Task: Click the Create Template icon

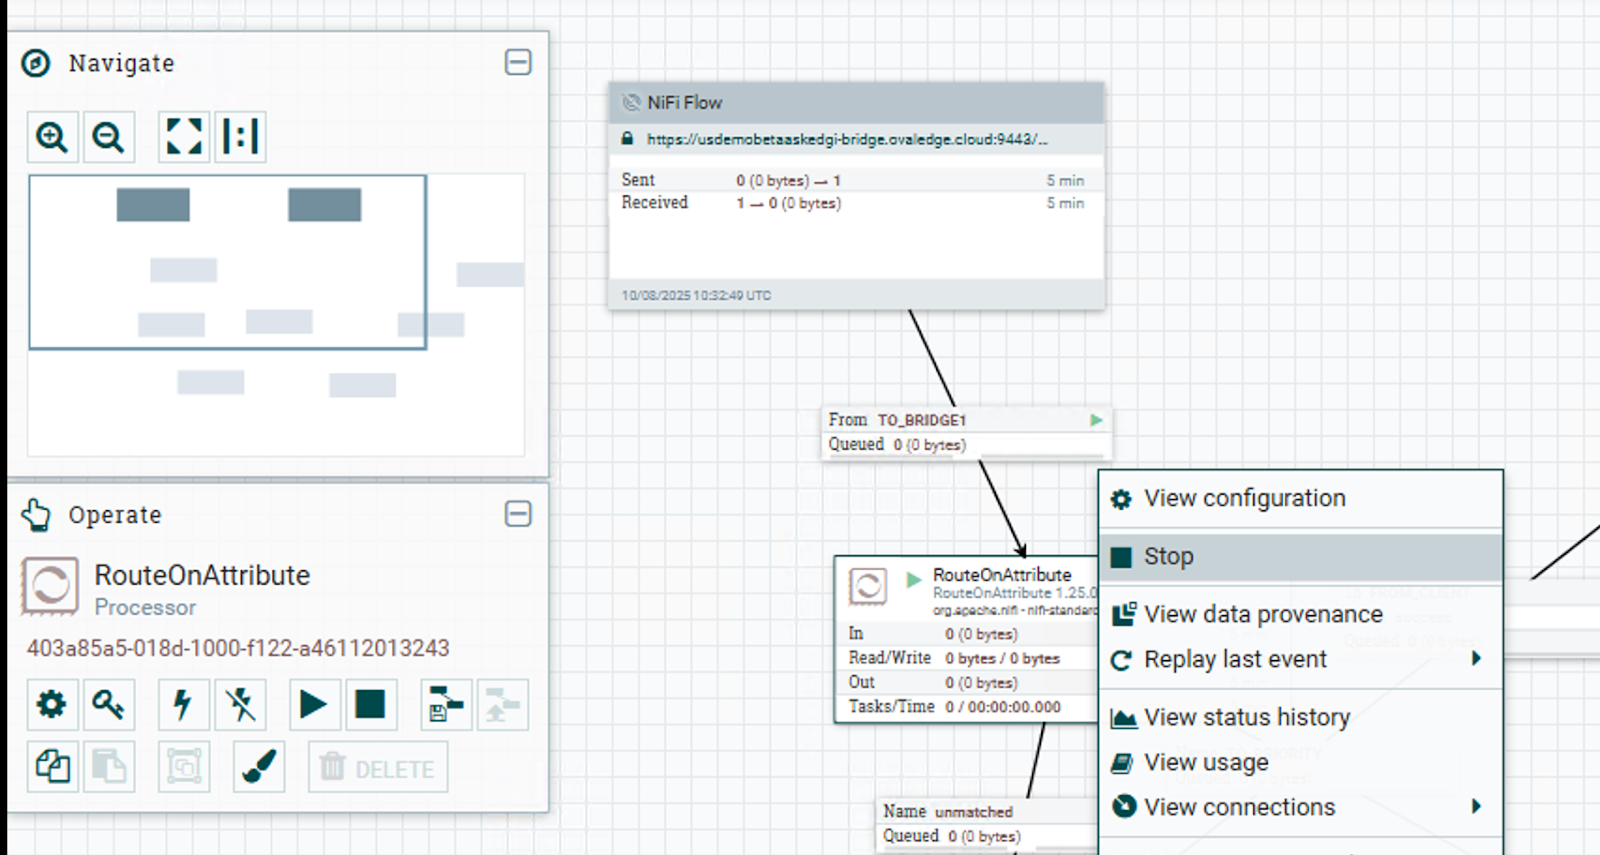Action: 446,705
